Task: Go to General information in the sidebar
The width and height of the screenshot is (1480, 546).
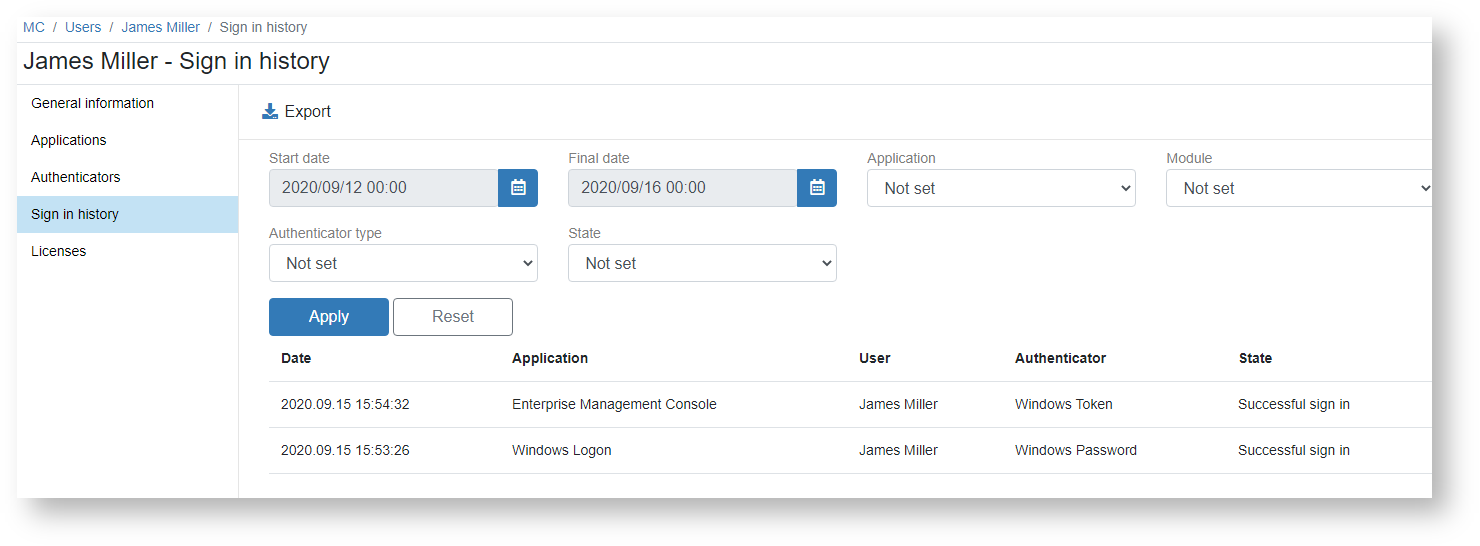Action: [x=93, y=103]
